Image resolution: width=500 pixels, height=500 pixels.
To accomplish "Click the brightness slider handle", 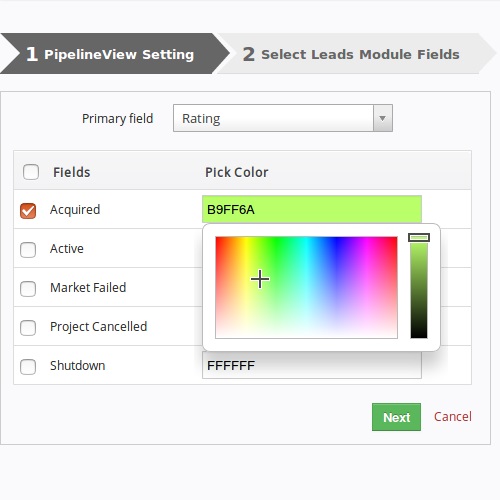I will (x=419, y=237).
